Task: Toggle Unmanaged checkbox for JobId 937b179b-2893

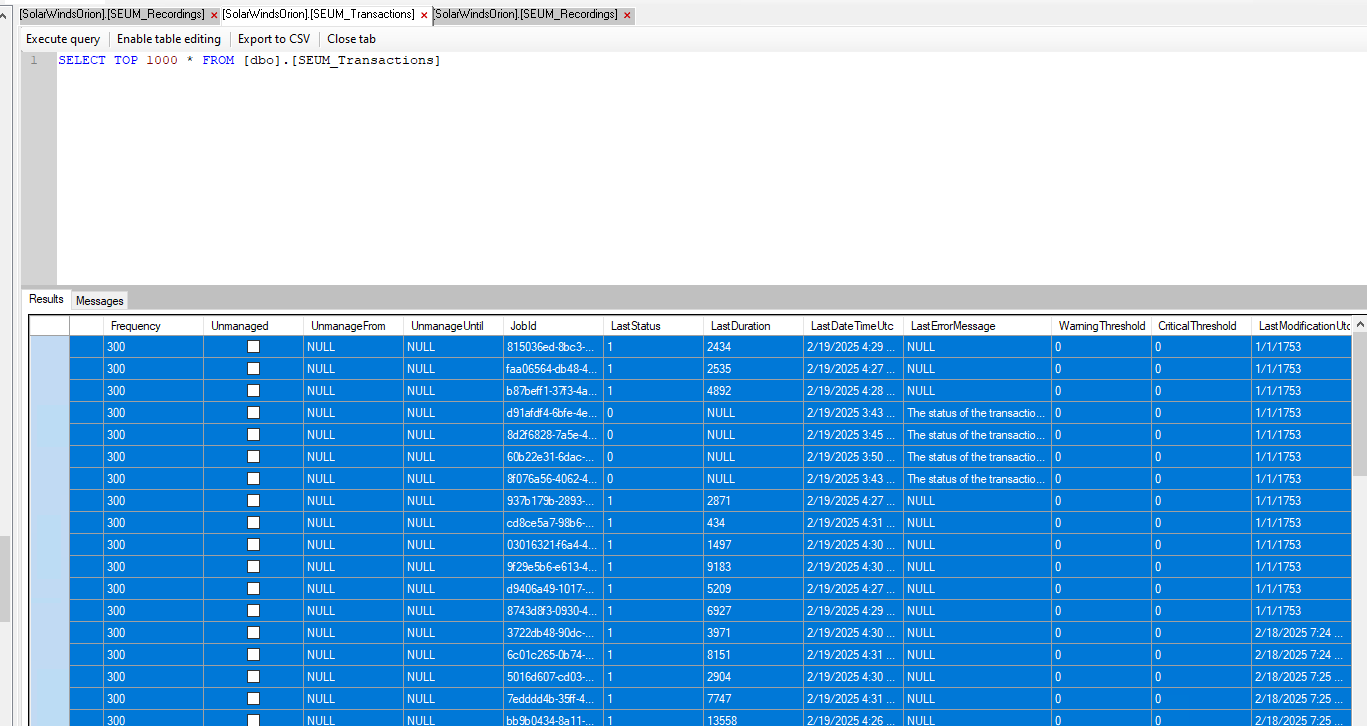Action: (253, 501)
